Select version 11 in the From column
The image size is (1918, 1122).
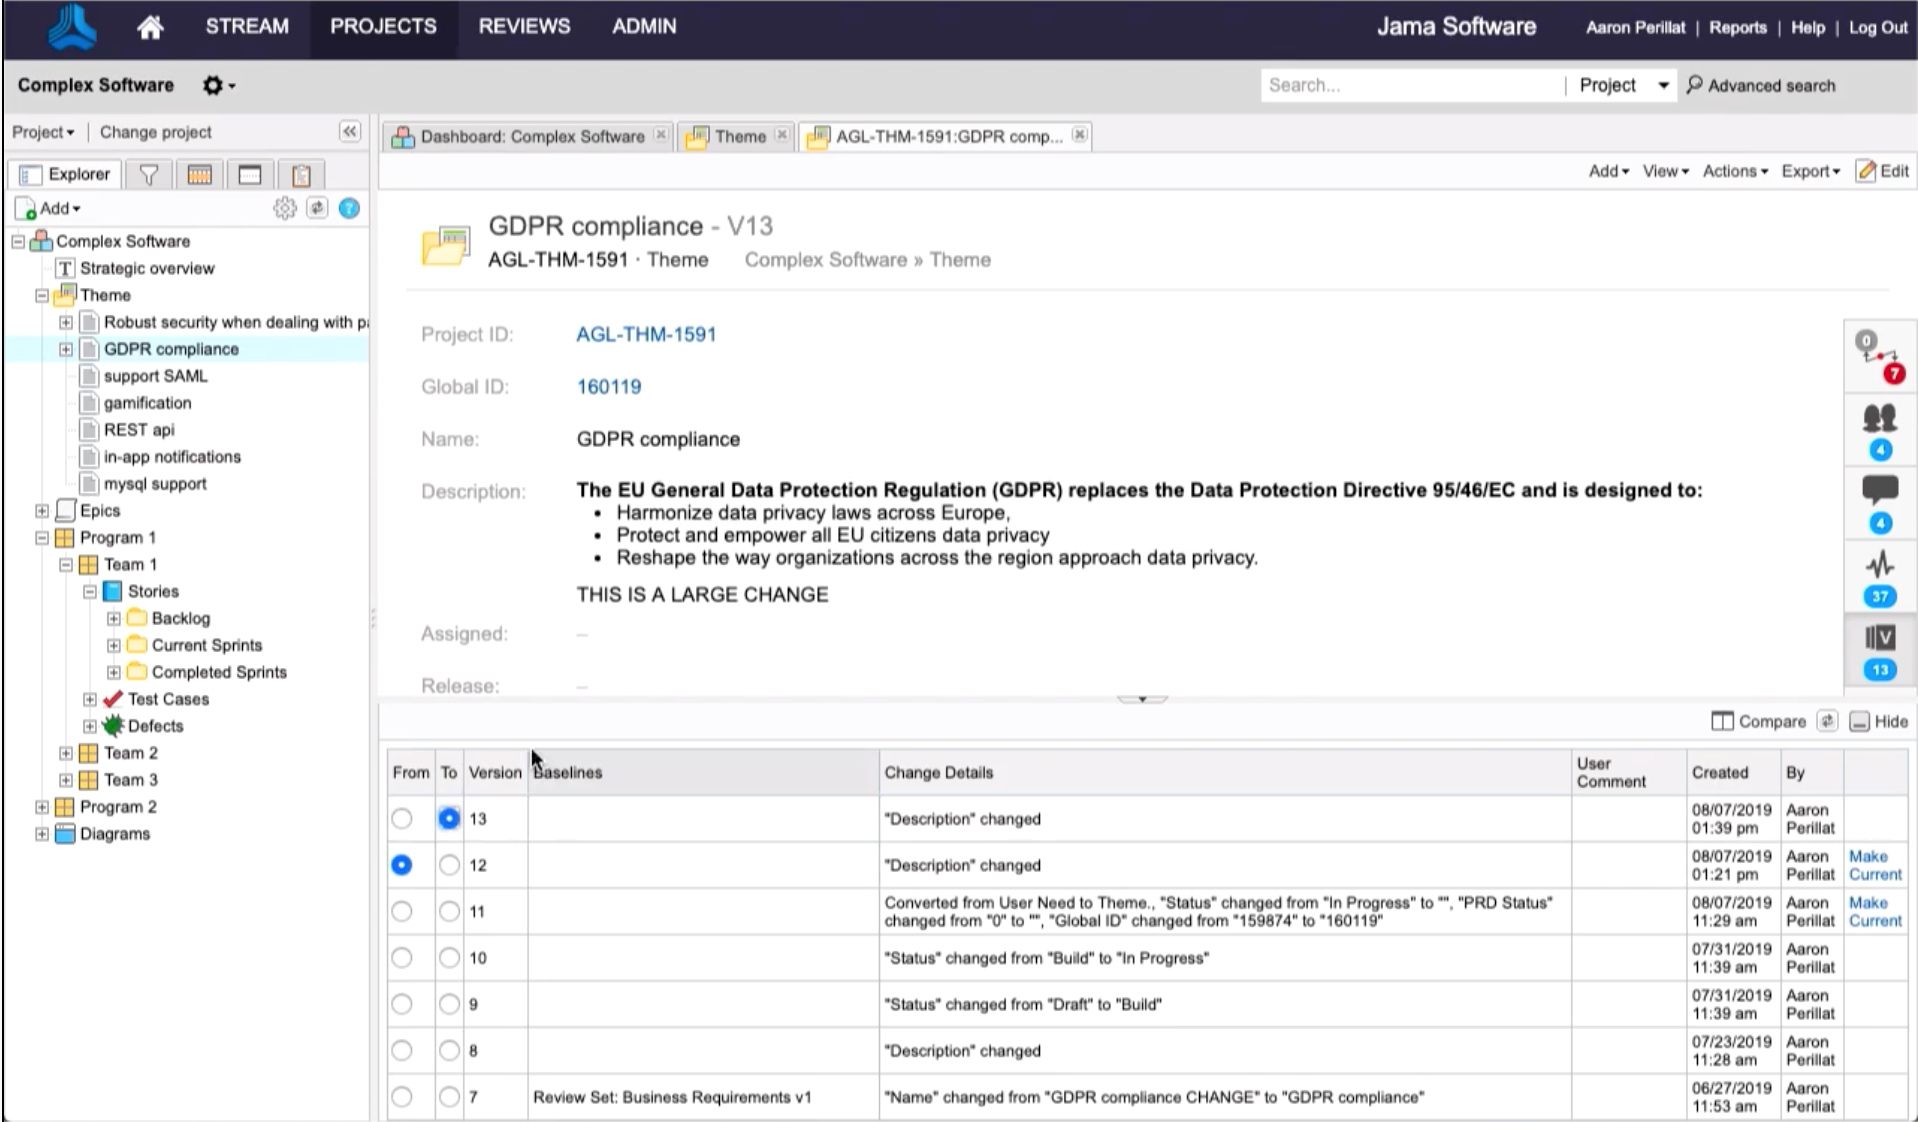pyautogui.click(x=402, y=911)
